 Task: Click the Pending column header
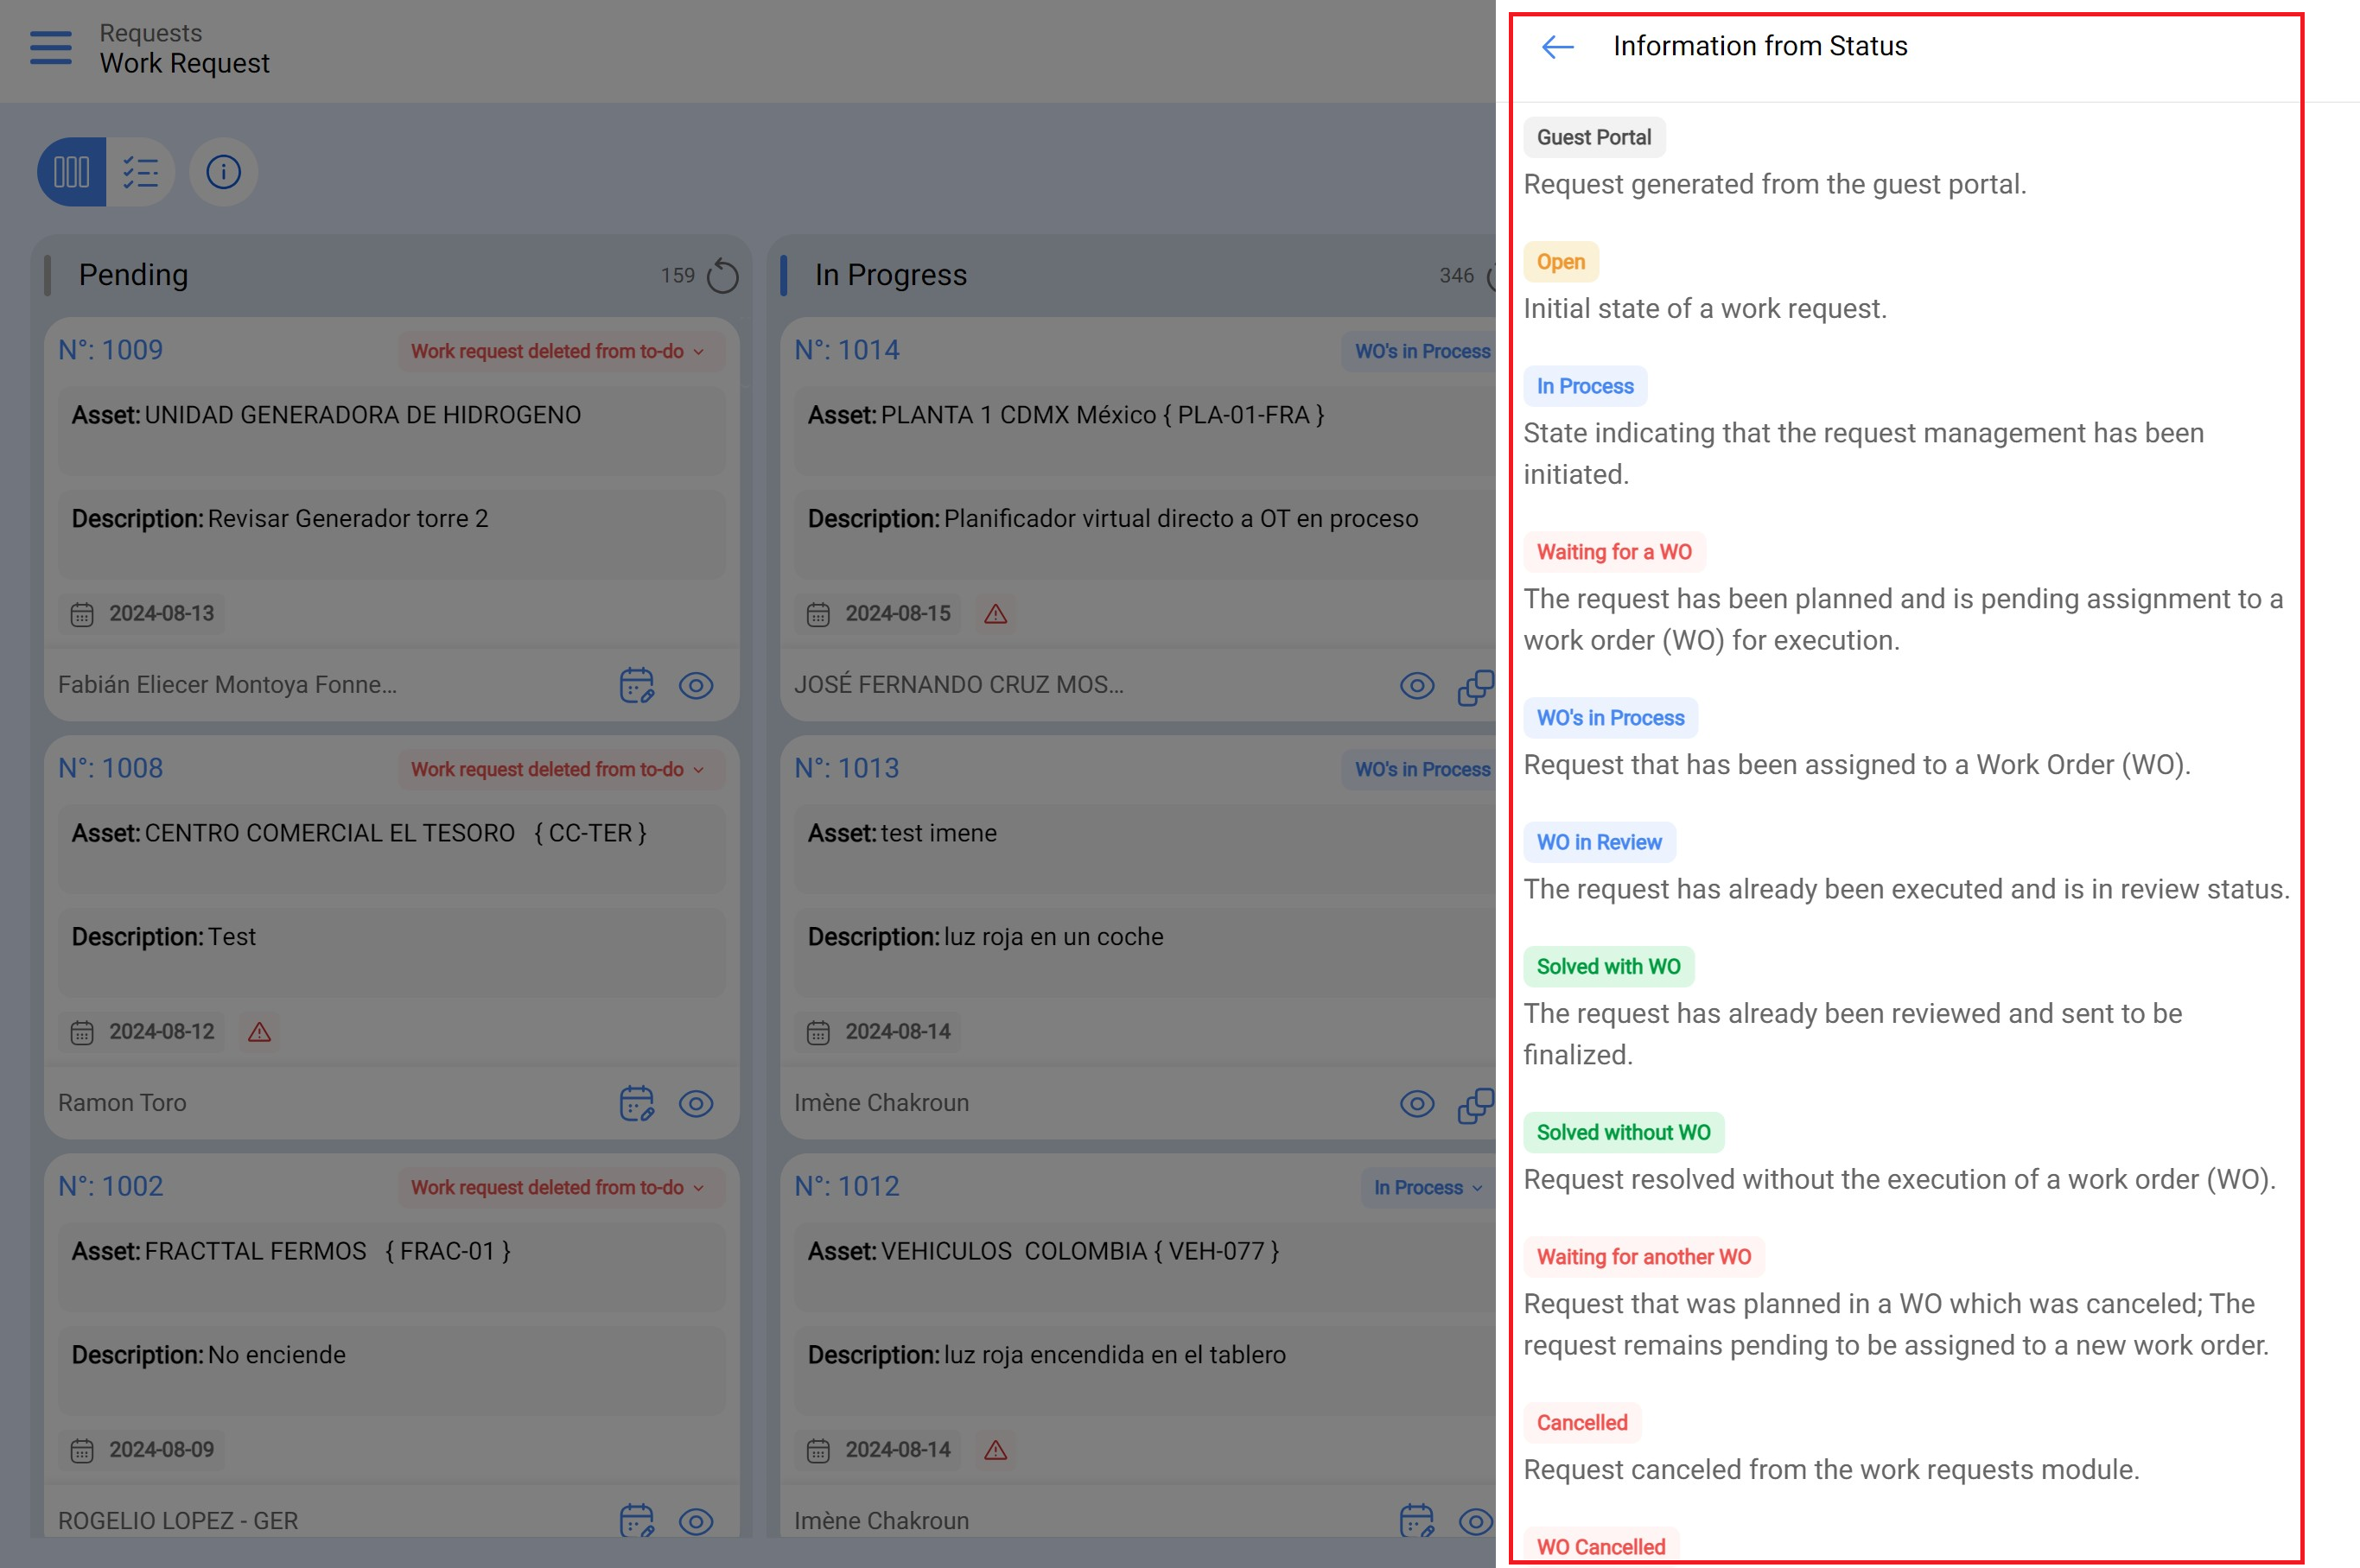[x=133, y=275]
